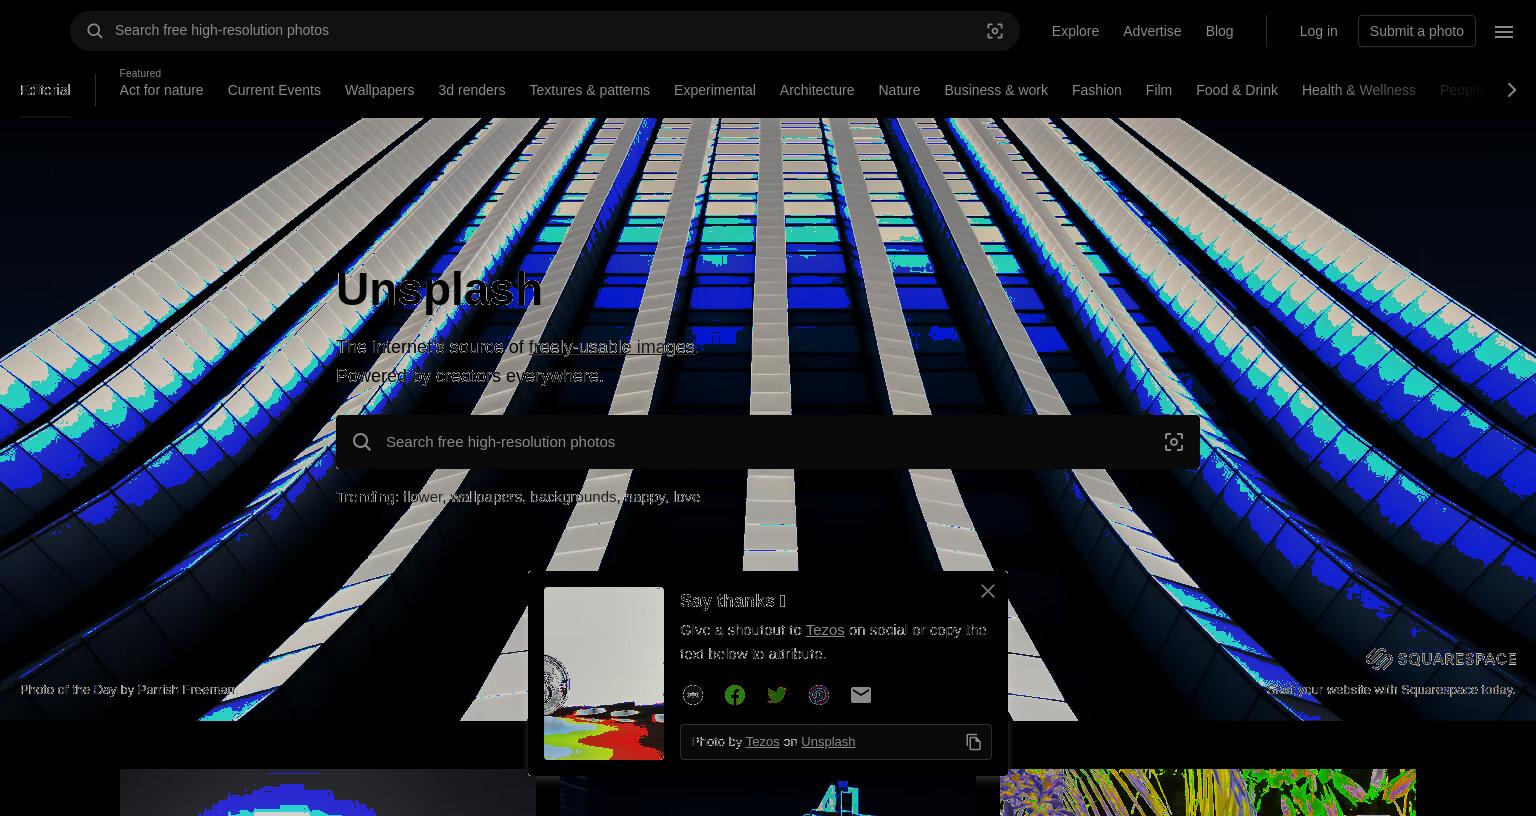Click the magnifier icon in the top search bar

[95, 31]
